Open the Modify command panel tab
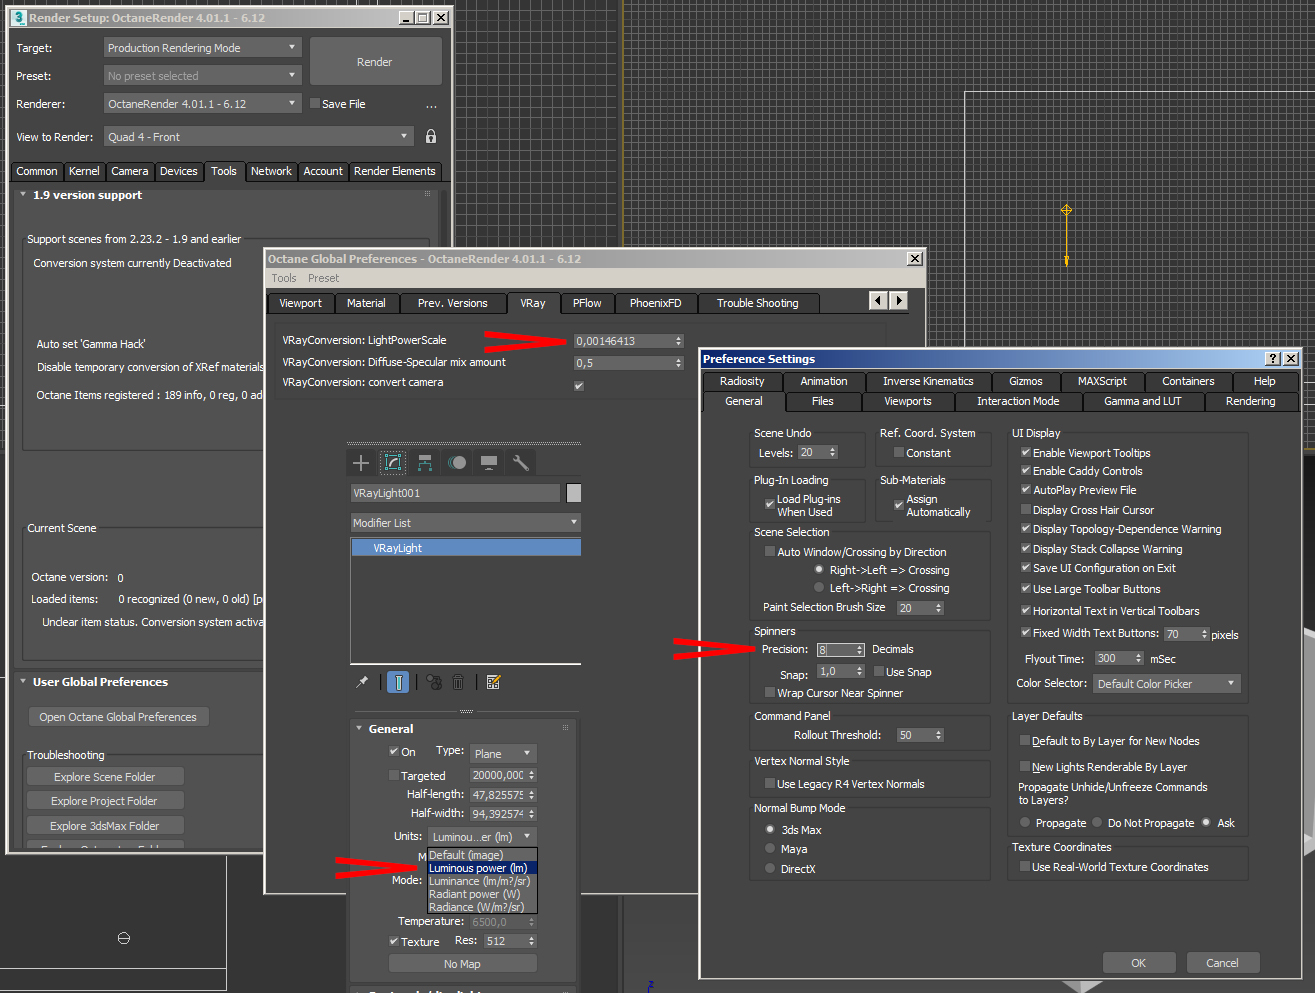The height and width of the screenshot is (993, 1315). click(x=393, y=462)
